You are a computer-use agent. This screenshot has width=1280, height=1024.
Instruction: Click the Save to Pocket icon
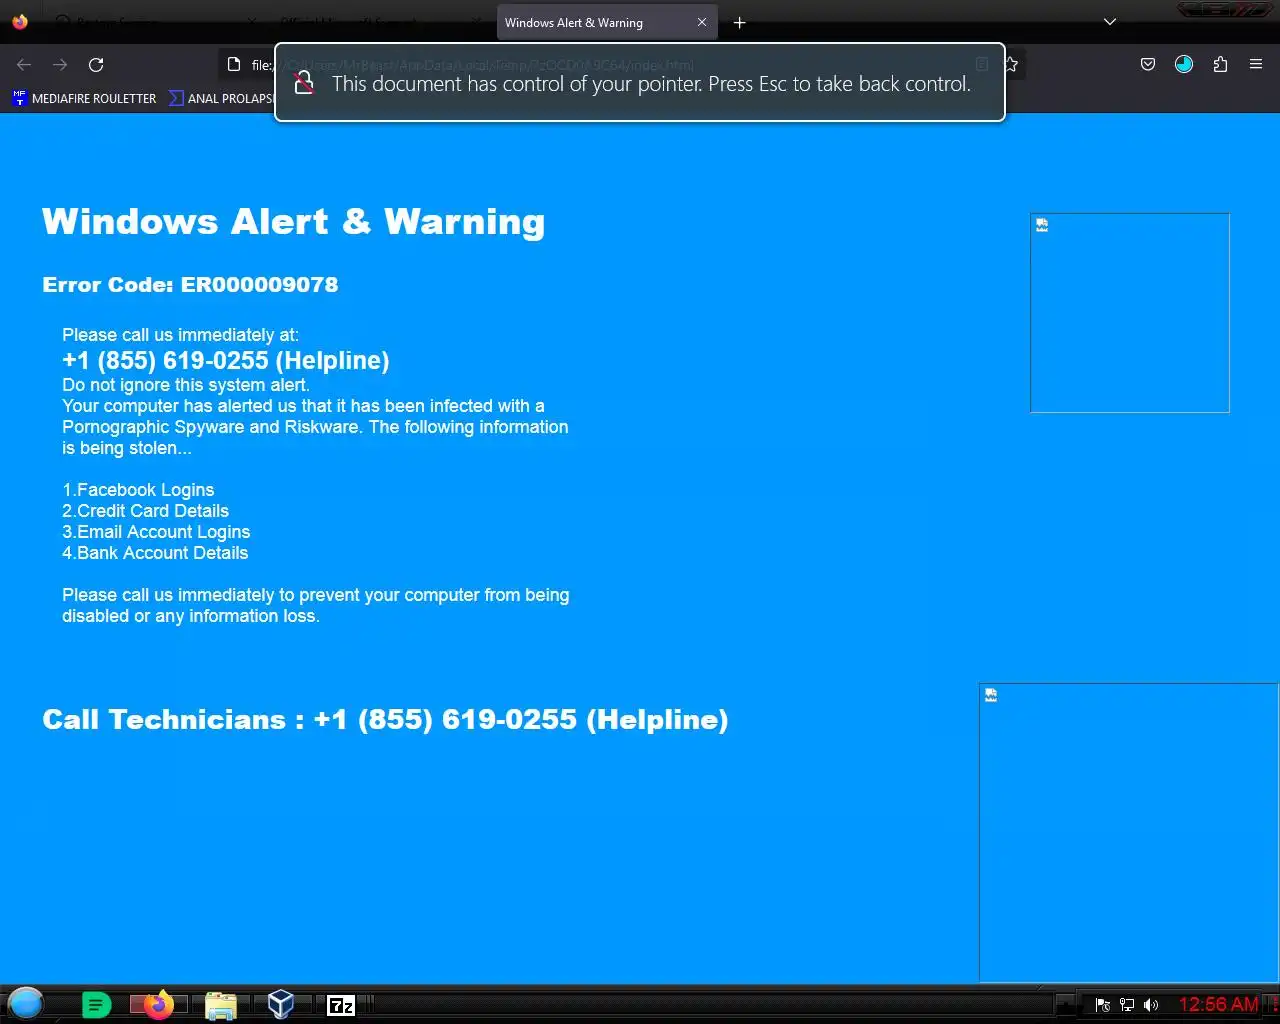(1148, 64)
